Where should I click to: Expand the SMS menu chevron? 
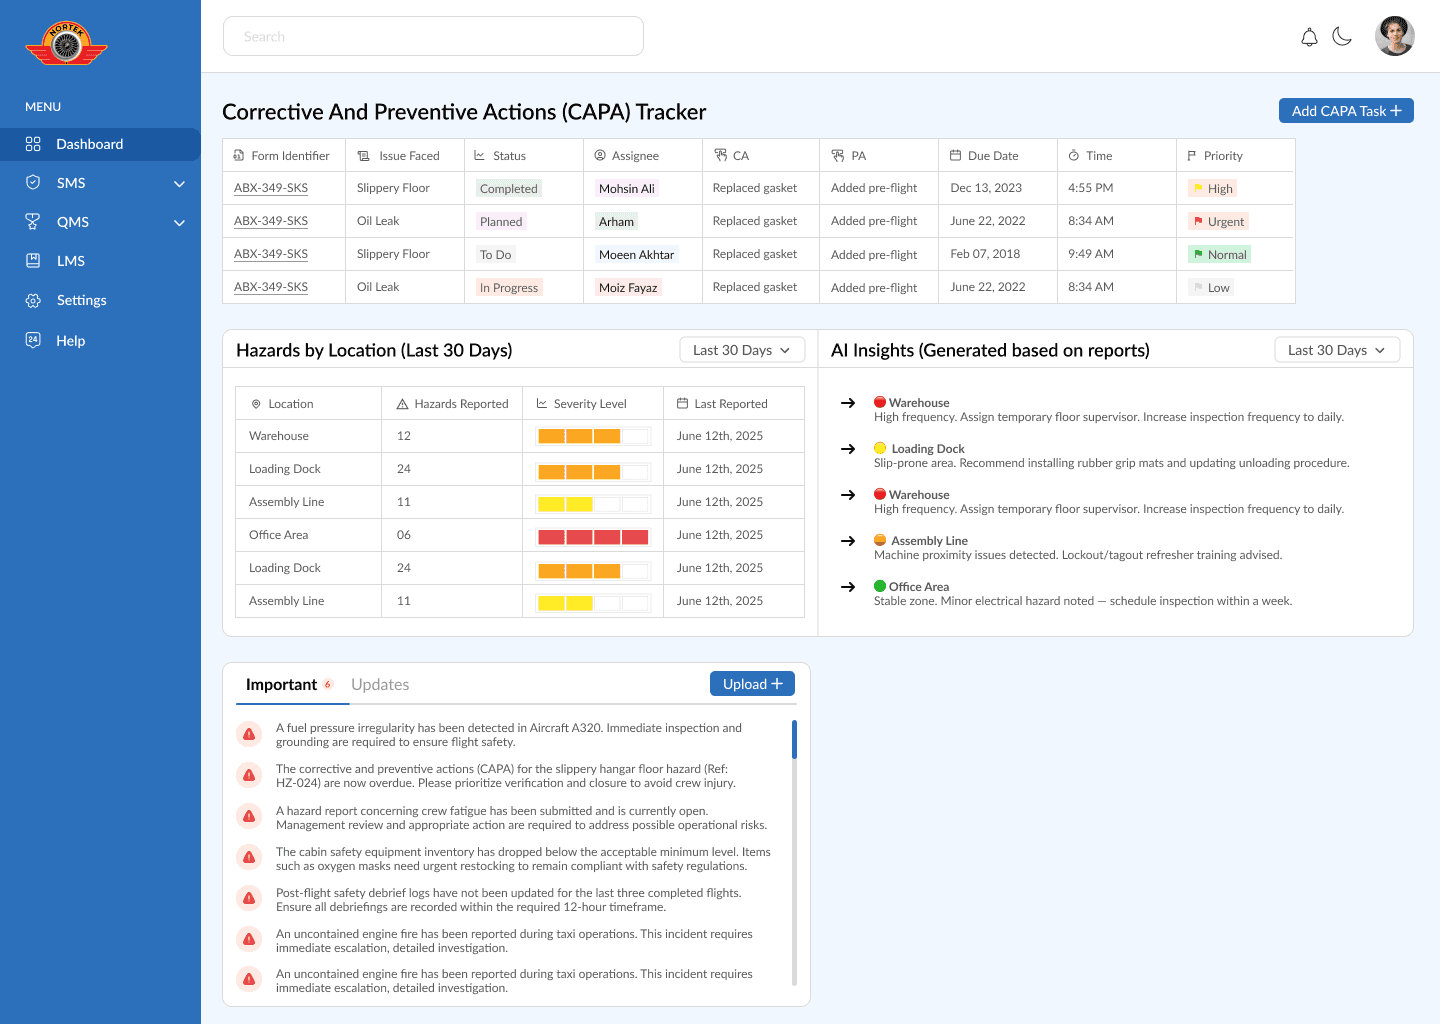[x=179, y=184]
